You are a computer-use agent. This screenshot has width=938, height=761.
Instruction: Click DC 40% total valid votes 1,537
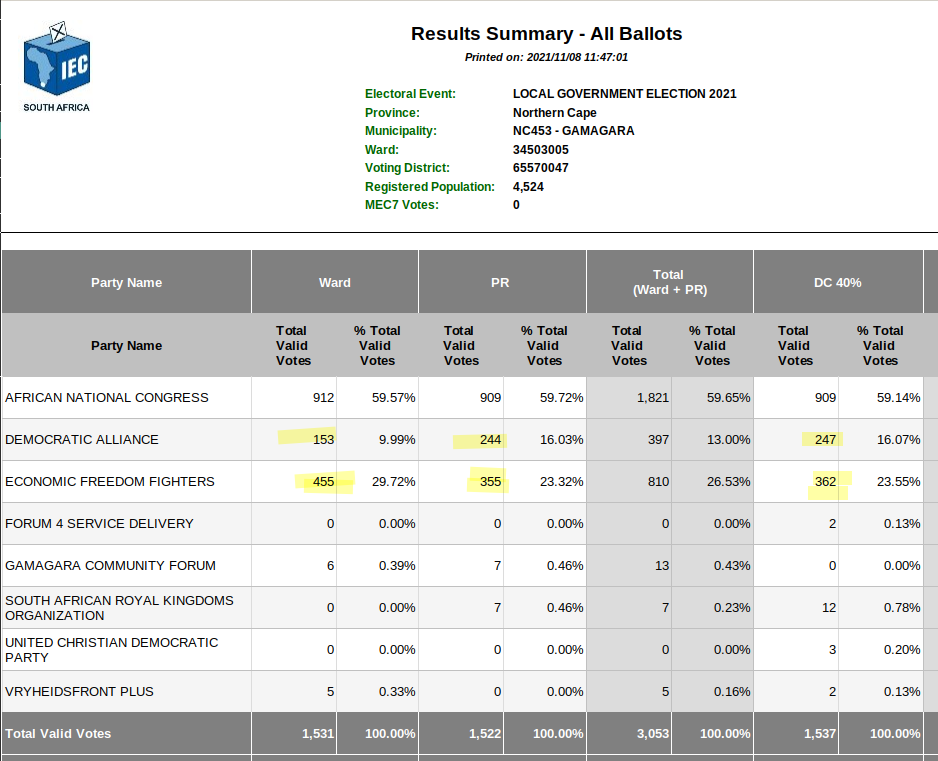click(x=820, y=733)
